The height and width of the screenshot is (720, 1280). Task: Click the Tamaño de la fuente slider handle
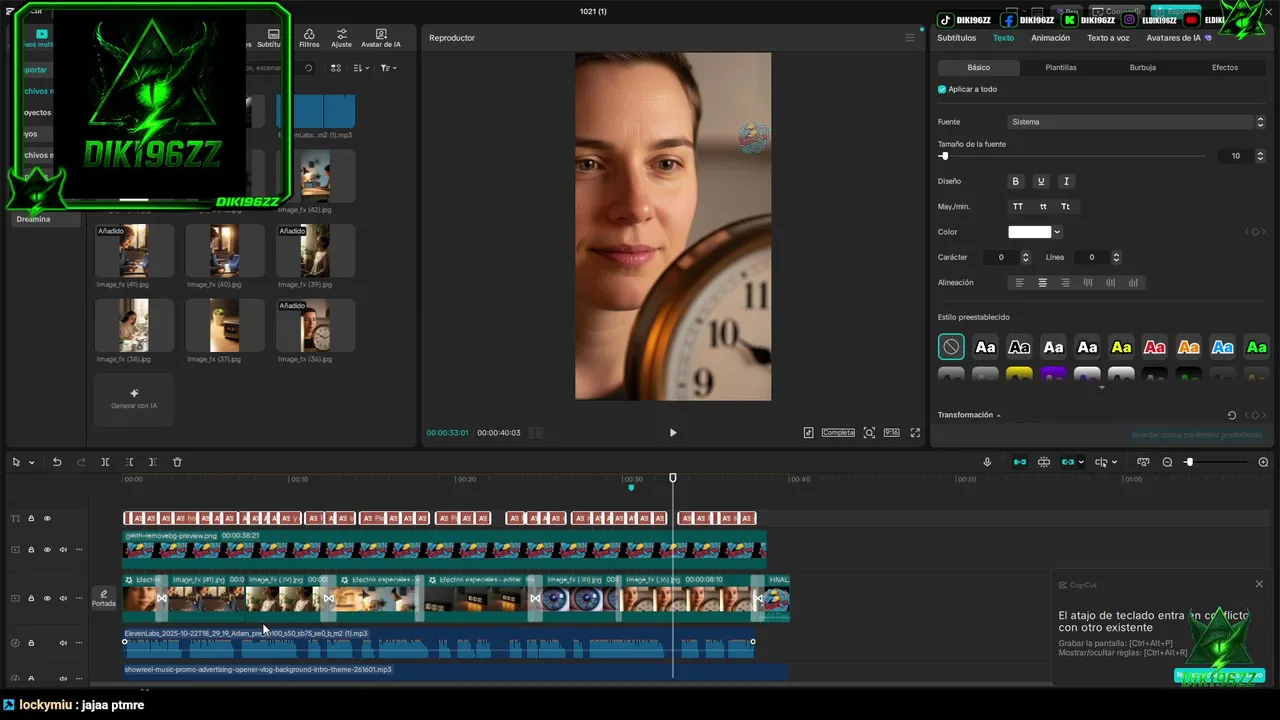point(944,156)
